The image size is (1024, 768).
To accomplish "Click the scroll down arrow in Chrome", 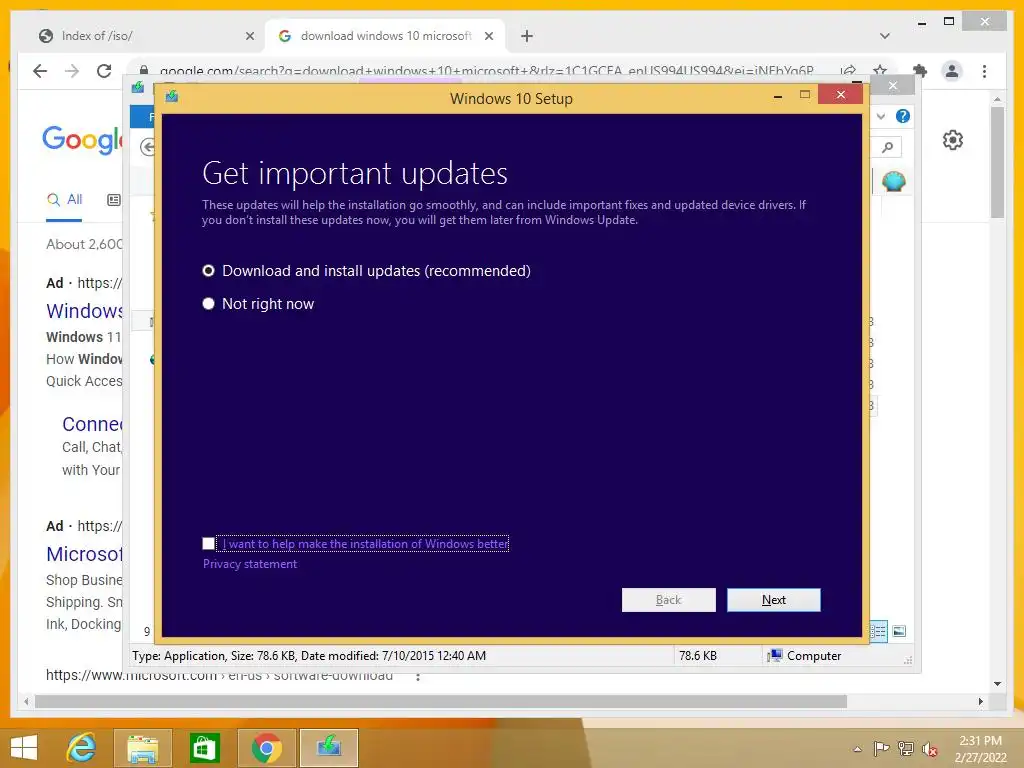I will tap(997, 684).
